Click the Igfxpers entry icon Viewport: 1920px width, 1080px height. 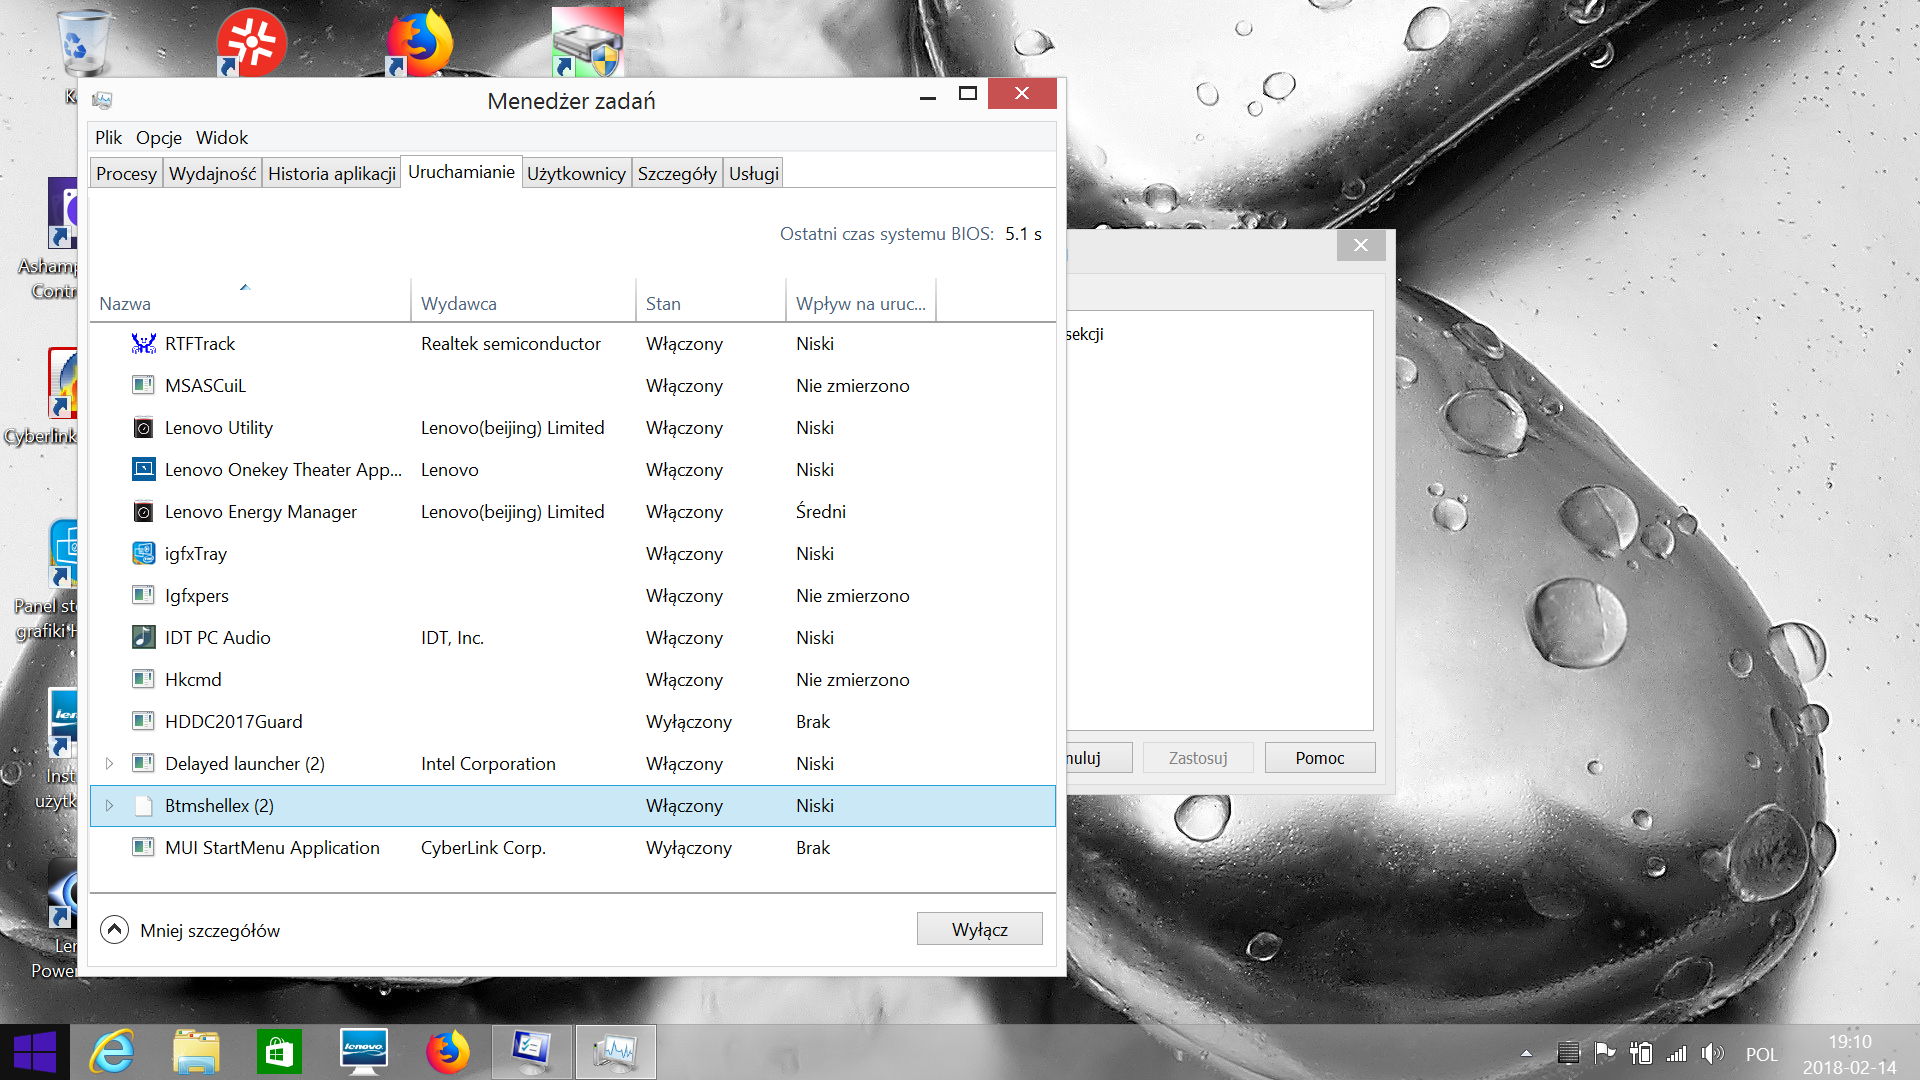144,595
